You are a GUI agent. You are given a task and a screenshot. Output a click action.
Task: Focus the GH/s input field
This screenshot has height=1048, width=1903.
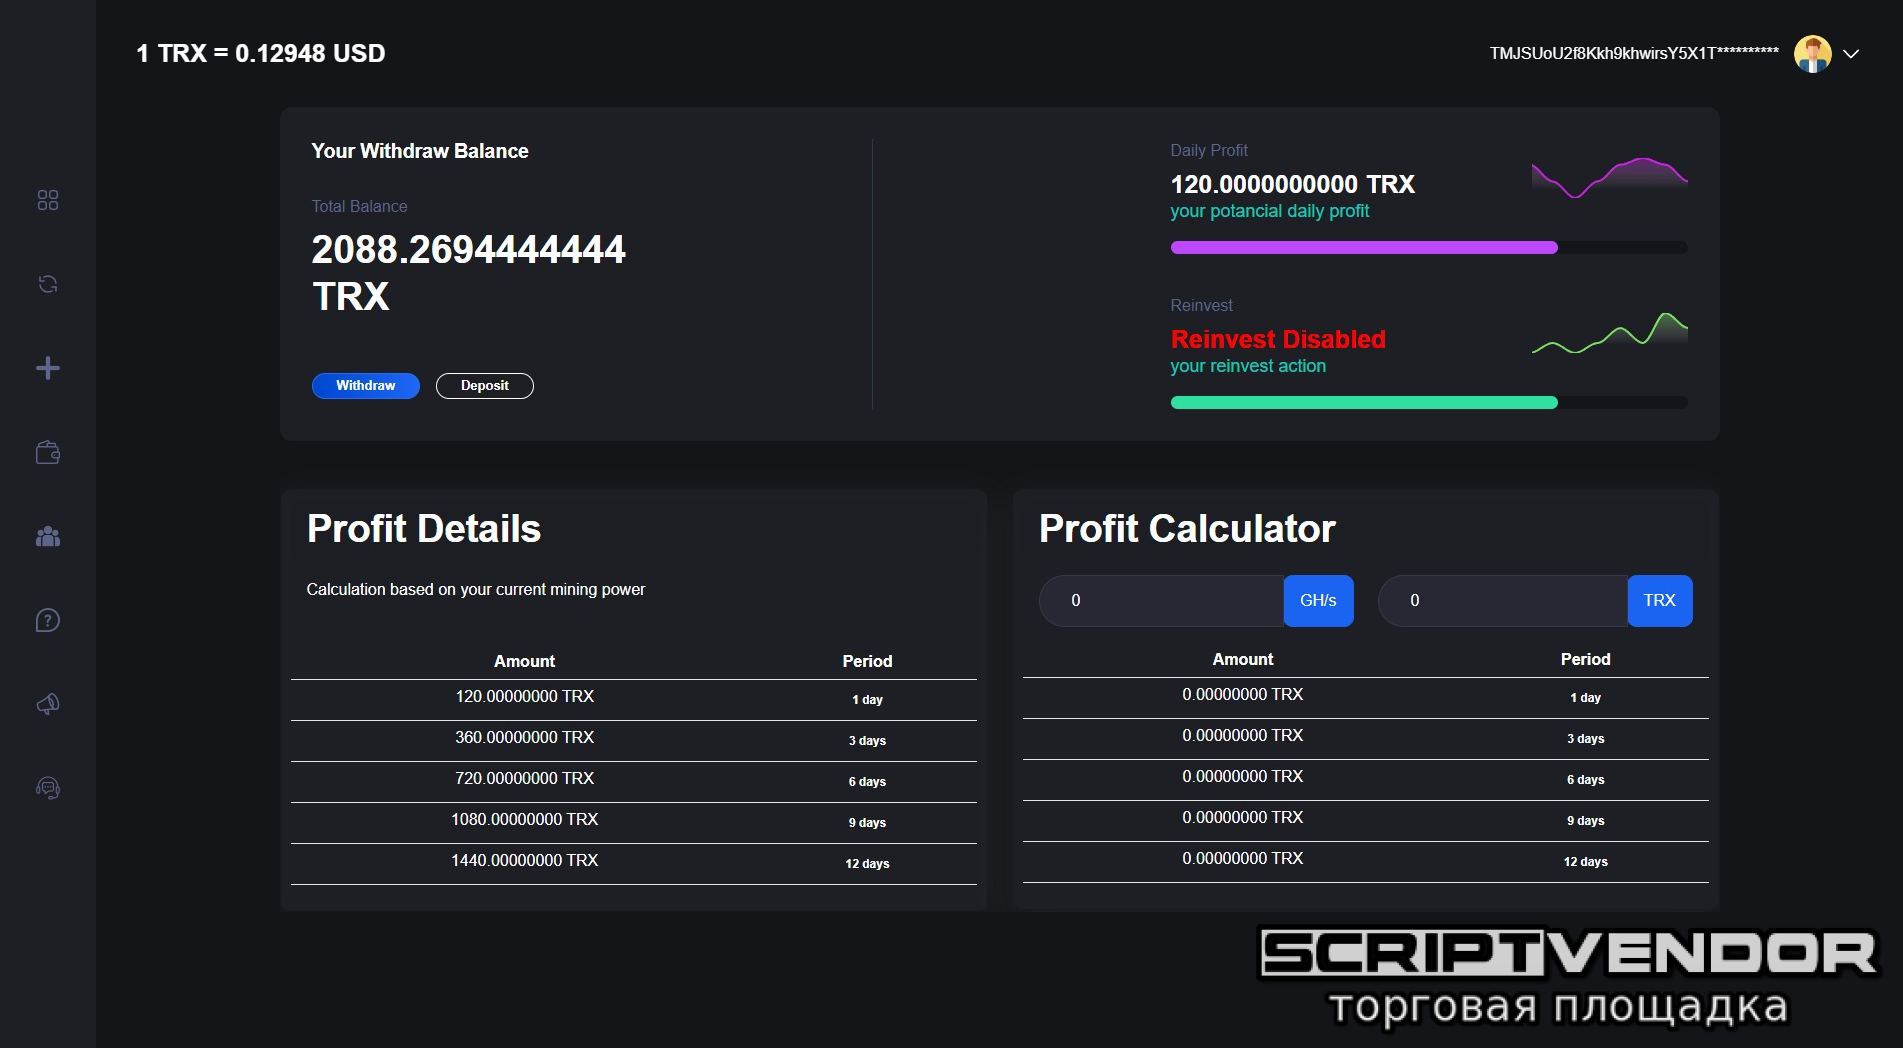point(1162,601)
